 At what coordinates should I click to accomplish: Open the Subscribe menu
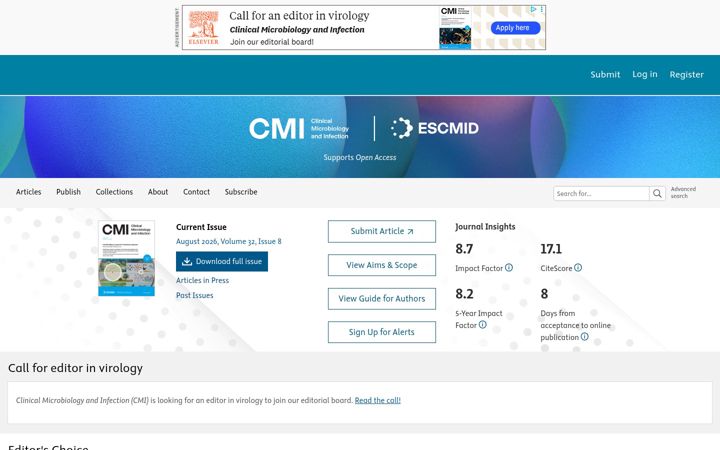tap(241, 192)
